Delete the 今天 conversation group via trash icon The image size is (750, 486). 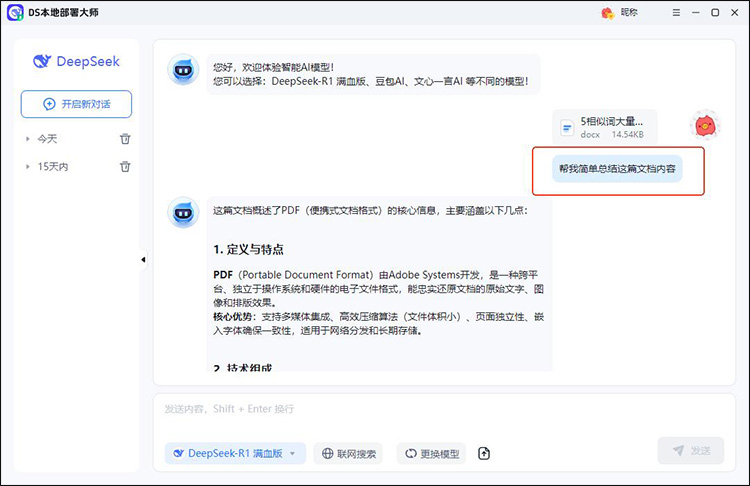pyautogui.click(x=125, y=139)
